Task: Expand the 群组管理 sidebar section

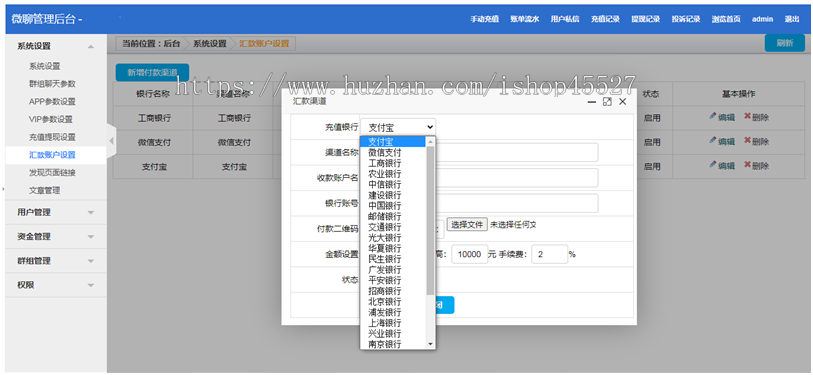Action: pyautogui.click(x=91, y=261)
